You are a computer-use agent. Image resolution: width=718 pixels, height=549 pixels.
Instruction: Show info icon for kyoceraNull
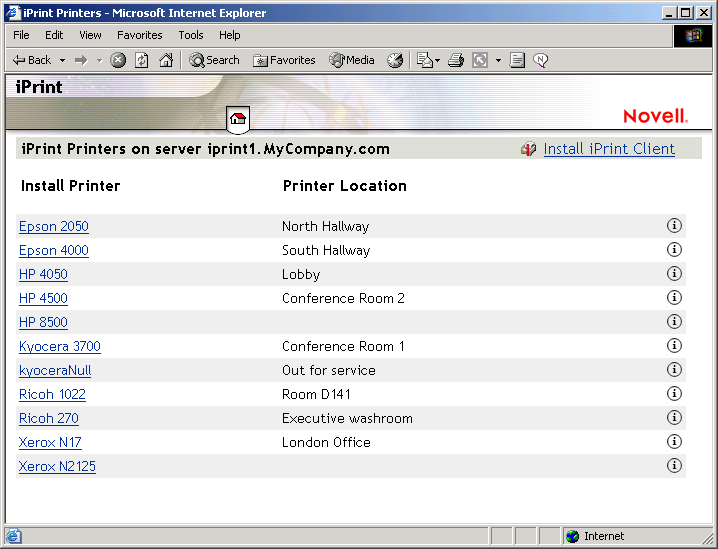coord(674,370)
